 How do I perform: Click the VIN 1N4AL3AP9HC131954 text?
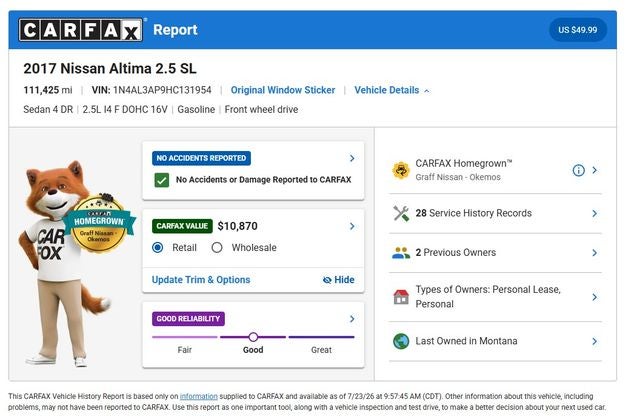click(151, 90)
